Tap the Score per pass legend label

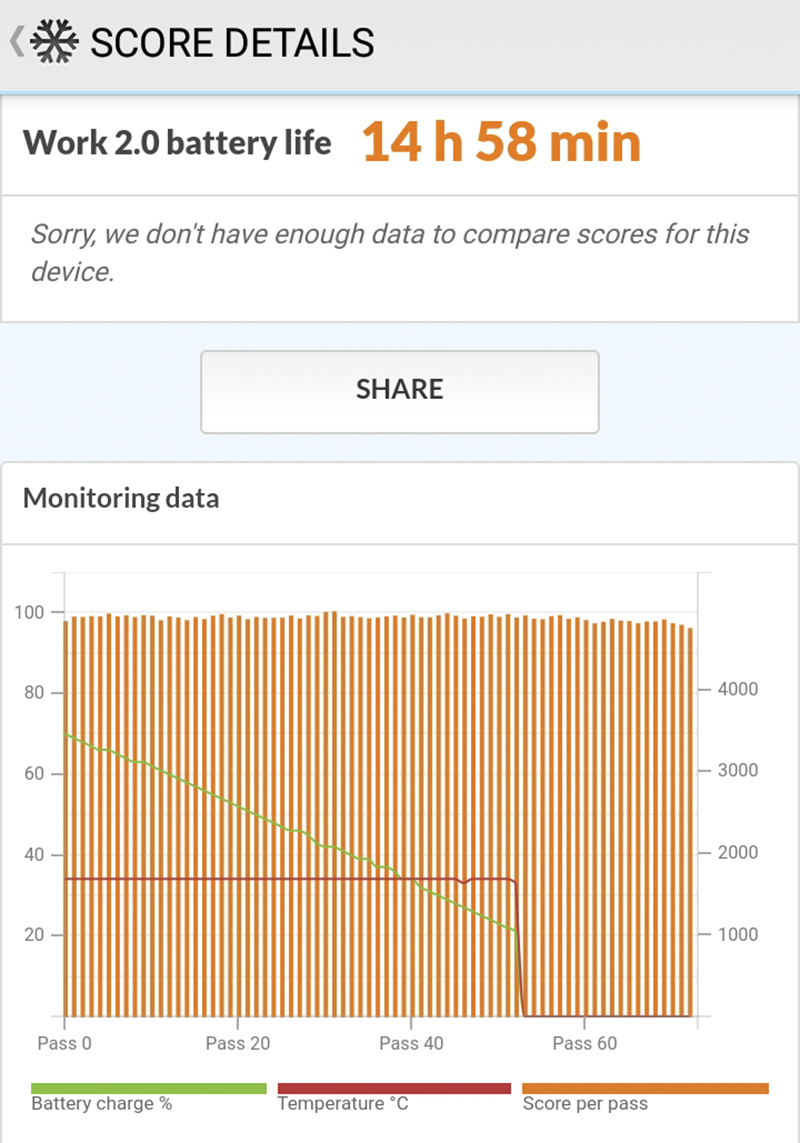(x=585, y=1105)
